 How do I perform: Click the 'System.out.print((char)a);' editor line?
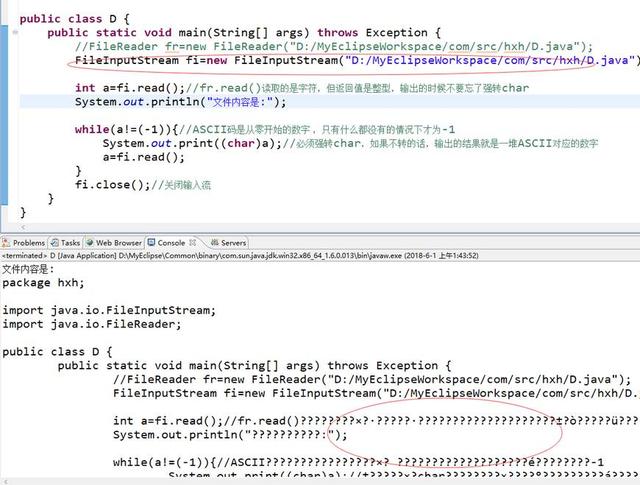point(350,143)
